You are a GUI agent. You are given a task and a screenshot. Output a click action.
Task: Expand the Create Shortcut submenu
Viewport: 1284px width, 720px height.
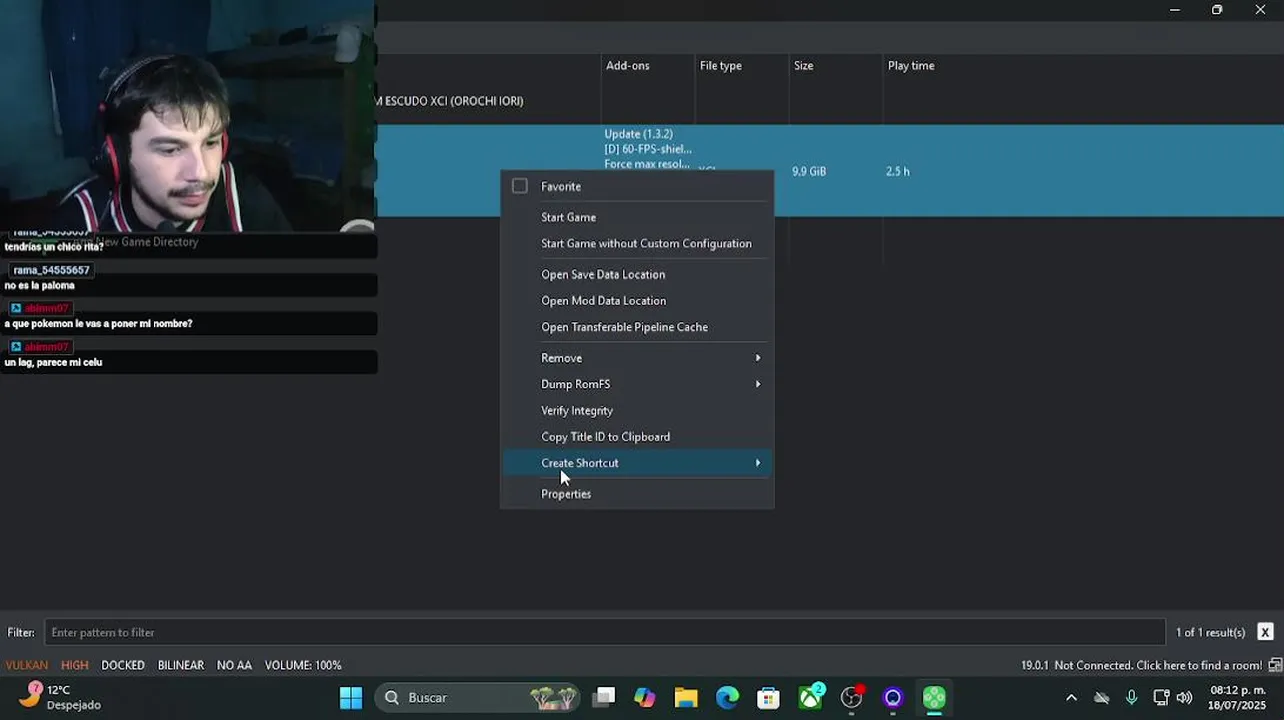(x=637, y=463)
